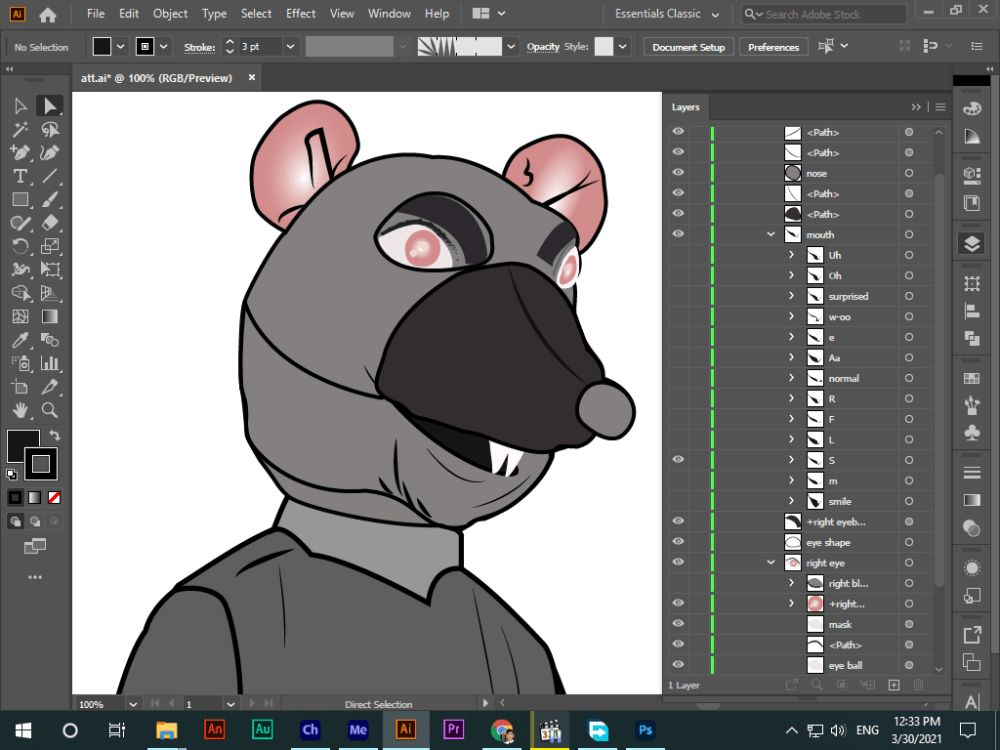The width and height of the screenshot is (1000, 750).
Task: Pick the Eyedropper tool
Action: pyautogui.click(x=20, y=340)
